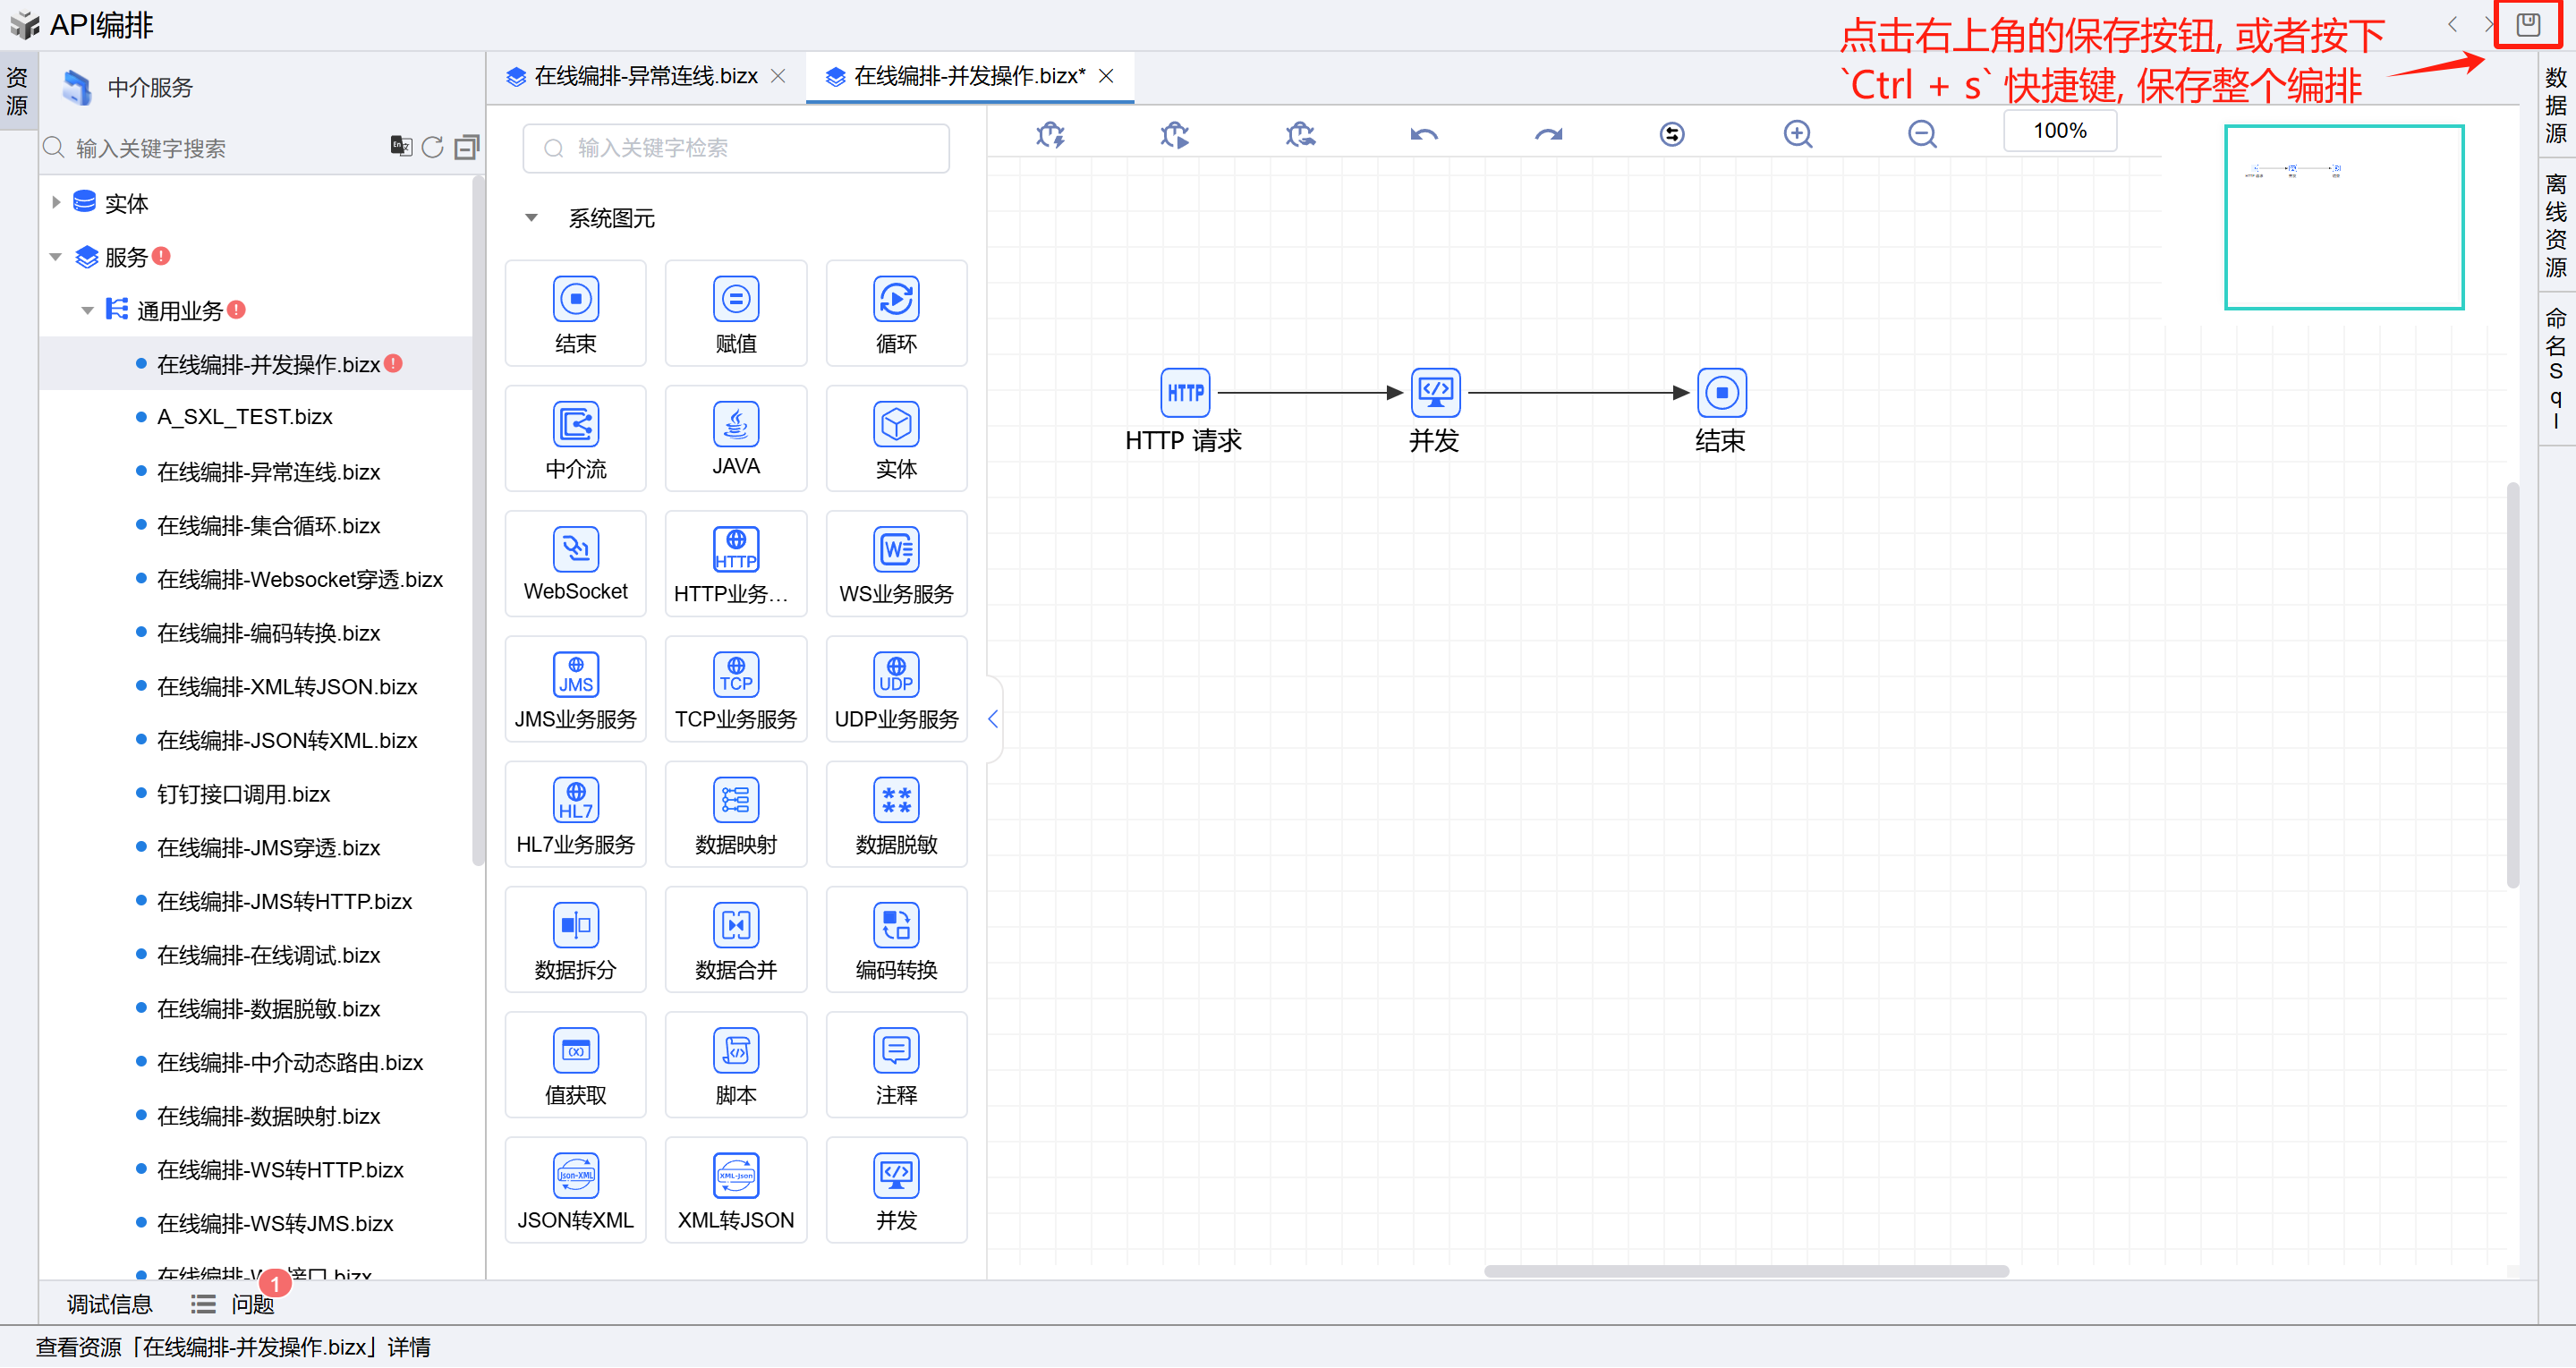Click the save icon at top right
Screen dimensions: 2576x1368
click(x=2527, y=25)
